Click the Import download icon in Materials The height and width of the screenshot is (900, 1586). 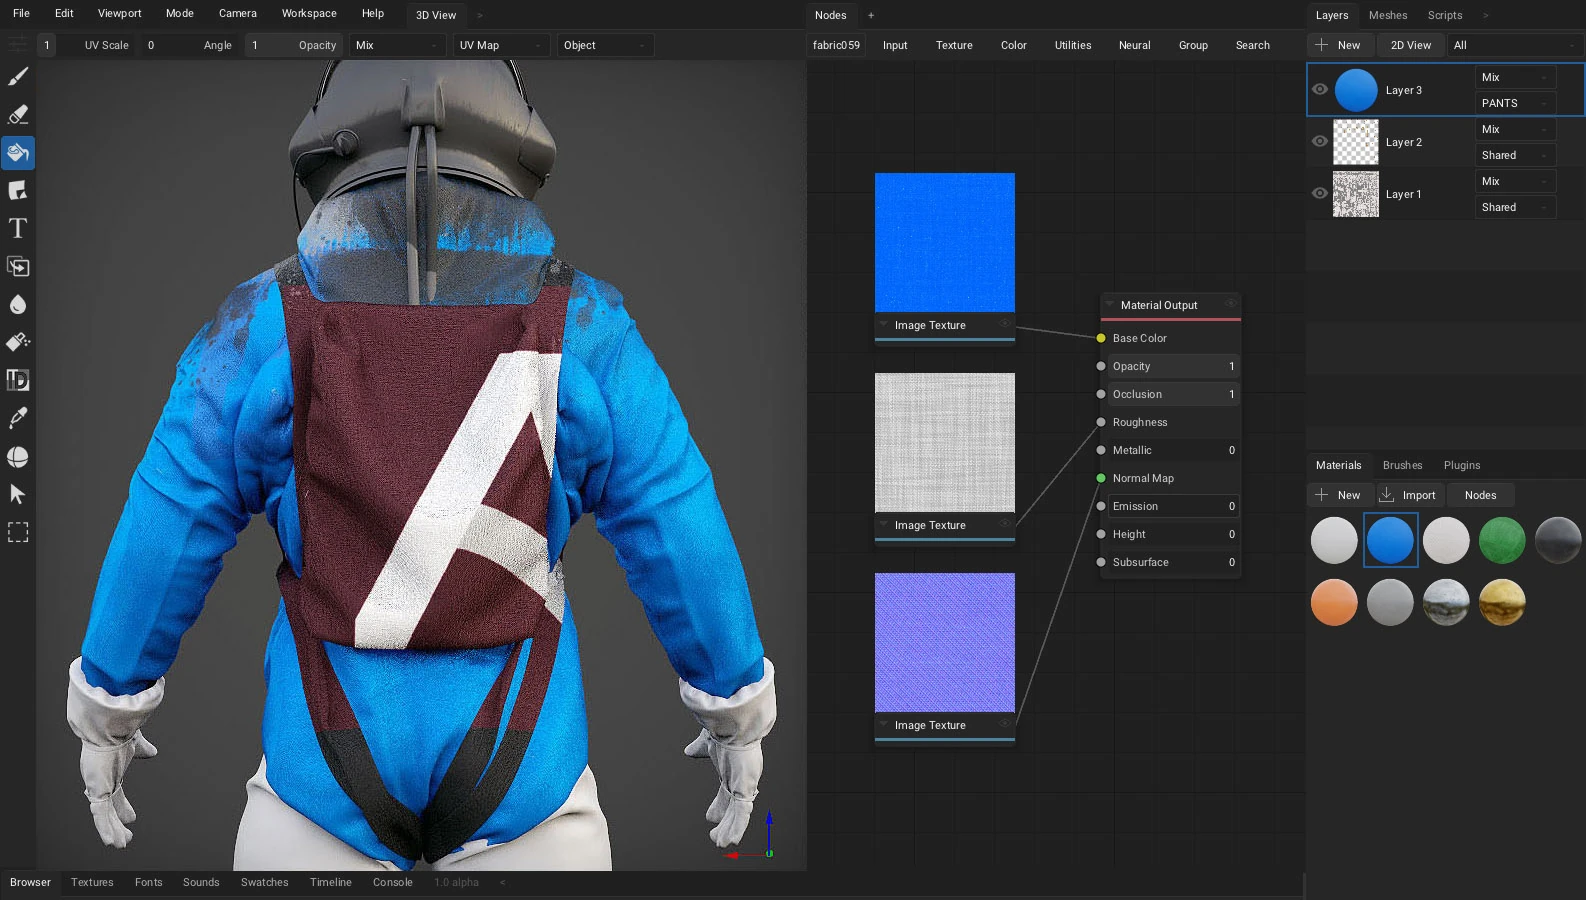pyautogui.click(x=1387, y=494)
